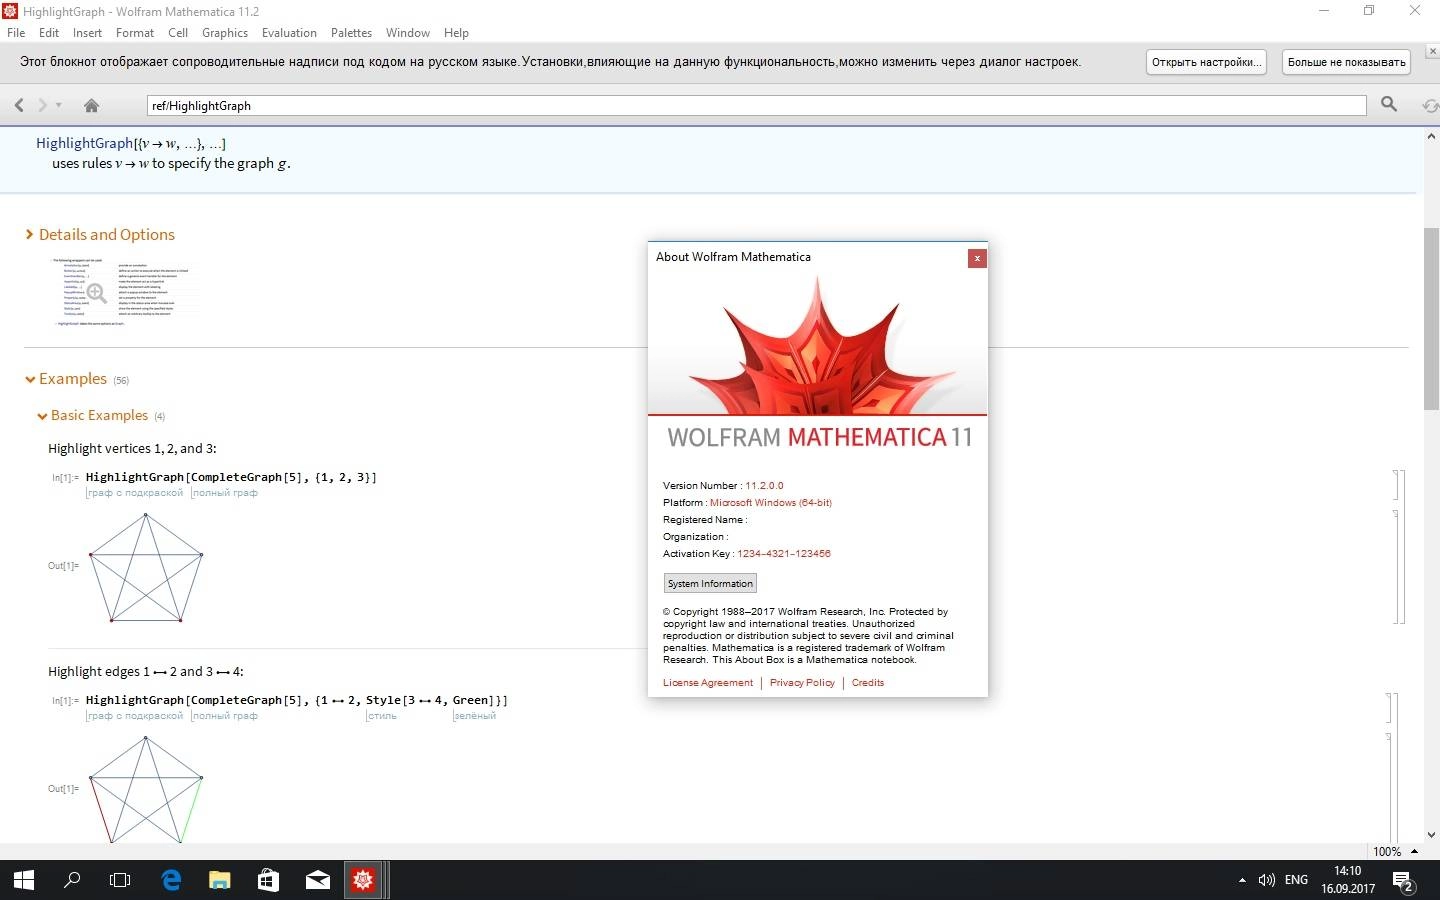Image resolution: width=1440 pixels, height=900 pixels.
Task: Open the Edit menu
Action: pos(49,32)
